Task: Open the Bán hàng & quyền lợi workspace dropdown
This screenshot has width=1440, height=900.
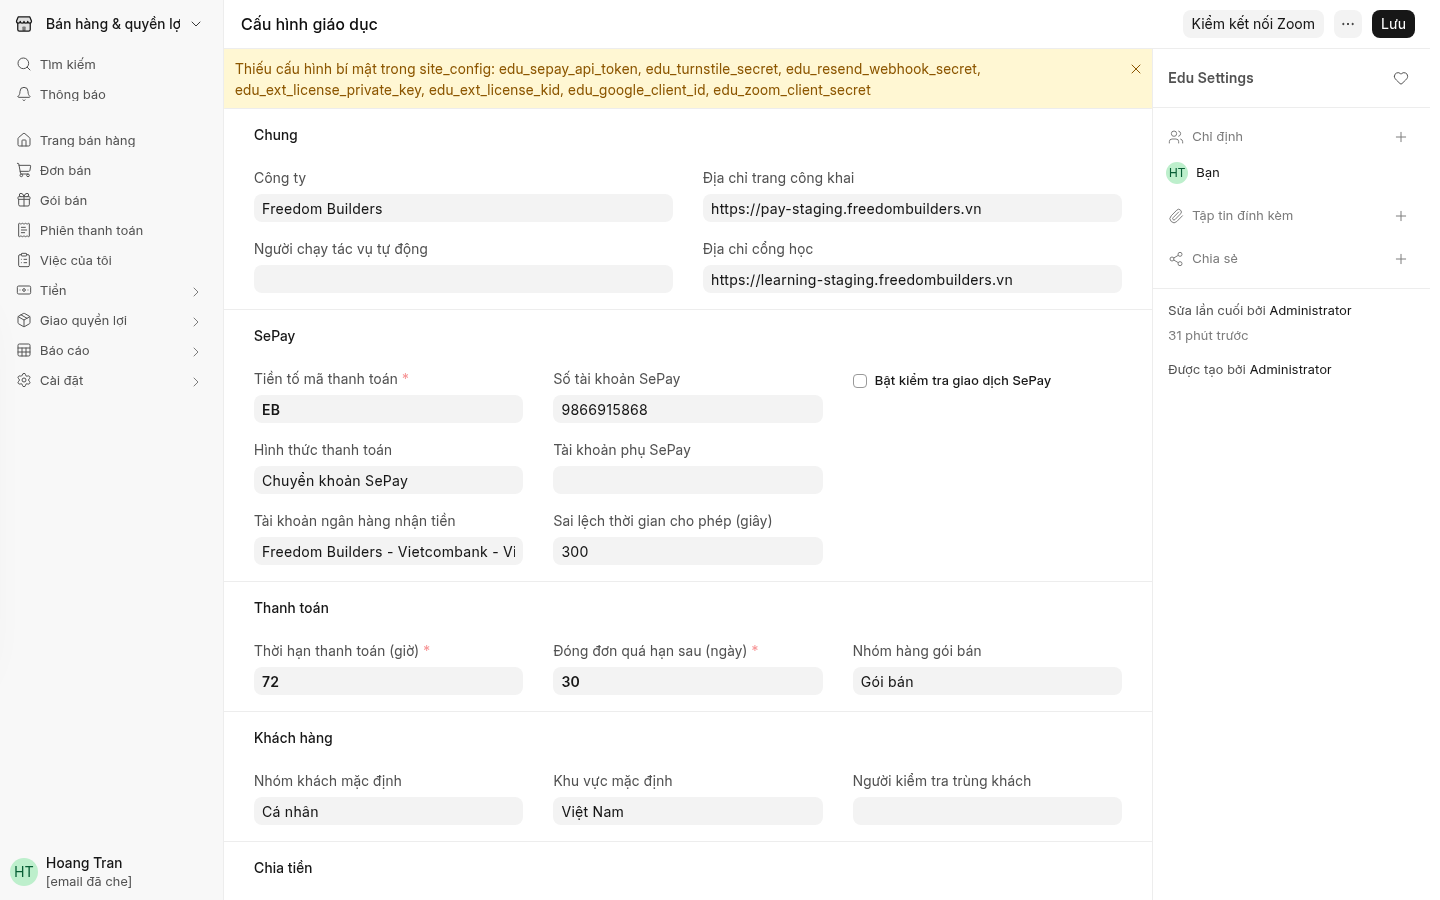Action: point(110,24)
